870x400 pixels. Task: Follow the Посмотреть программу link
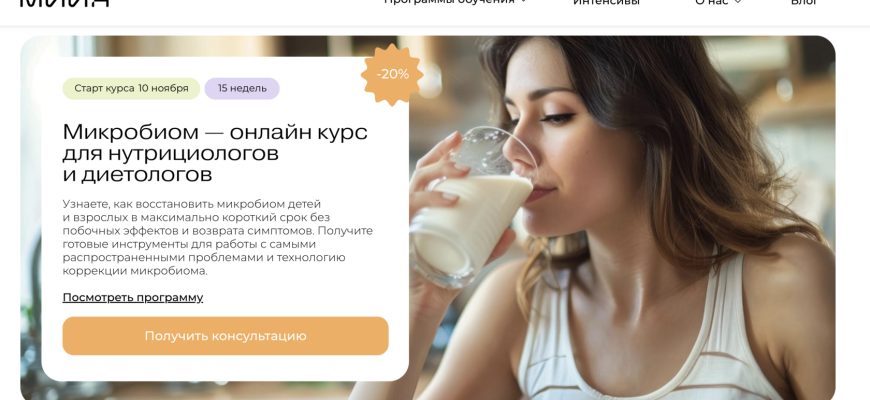[133, 297]
